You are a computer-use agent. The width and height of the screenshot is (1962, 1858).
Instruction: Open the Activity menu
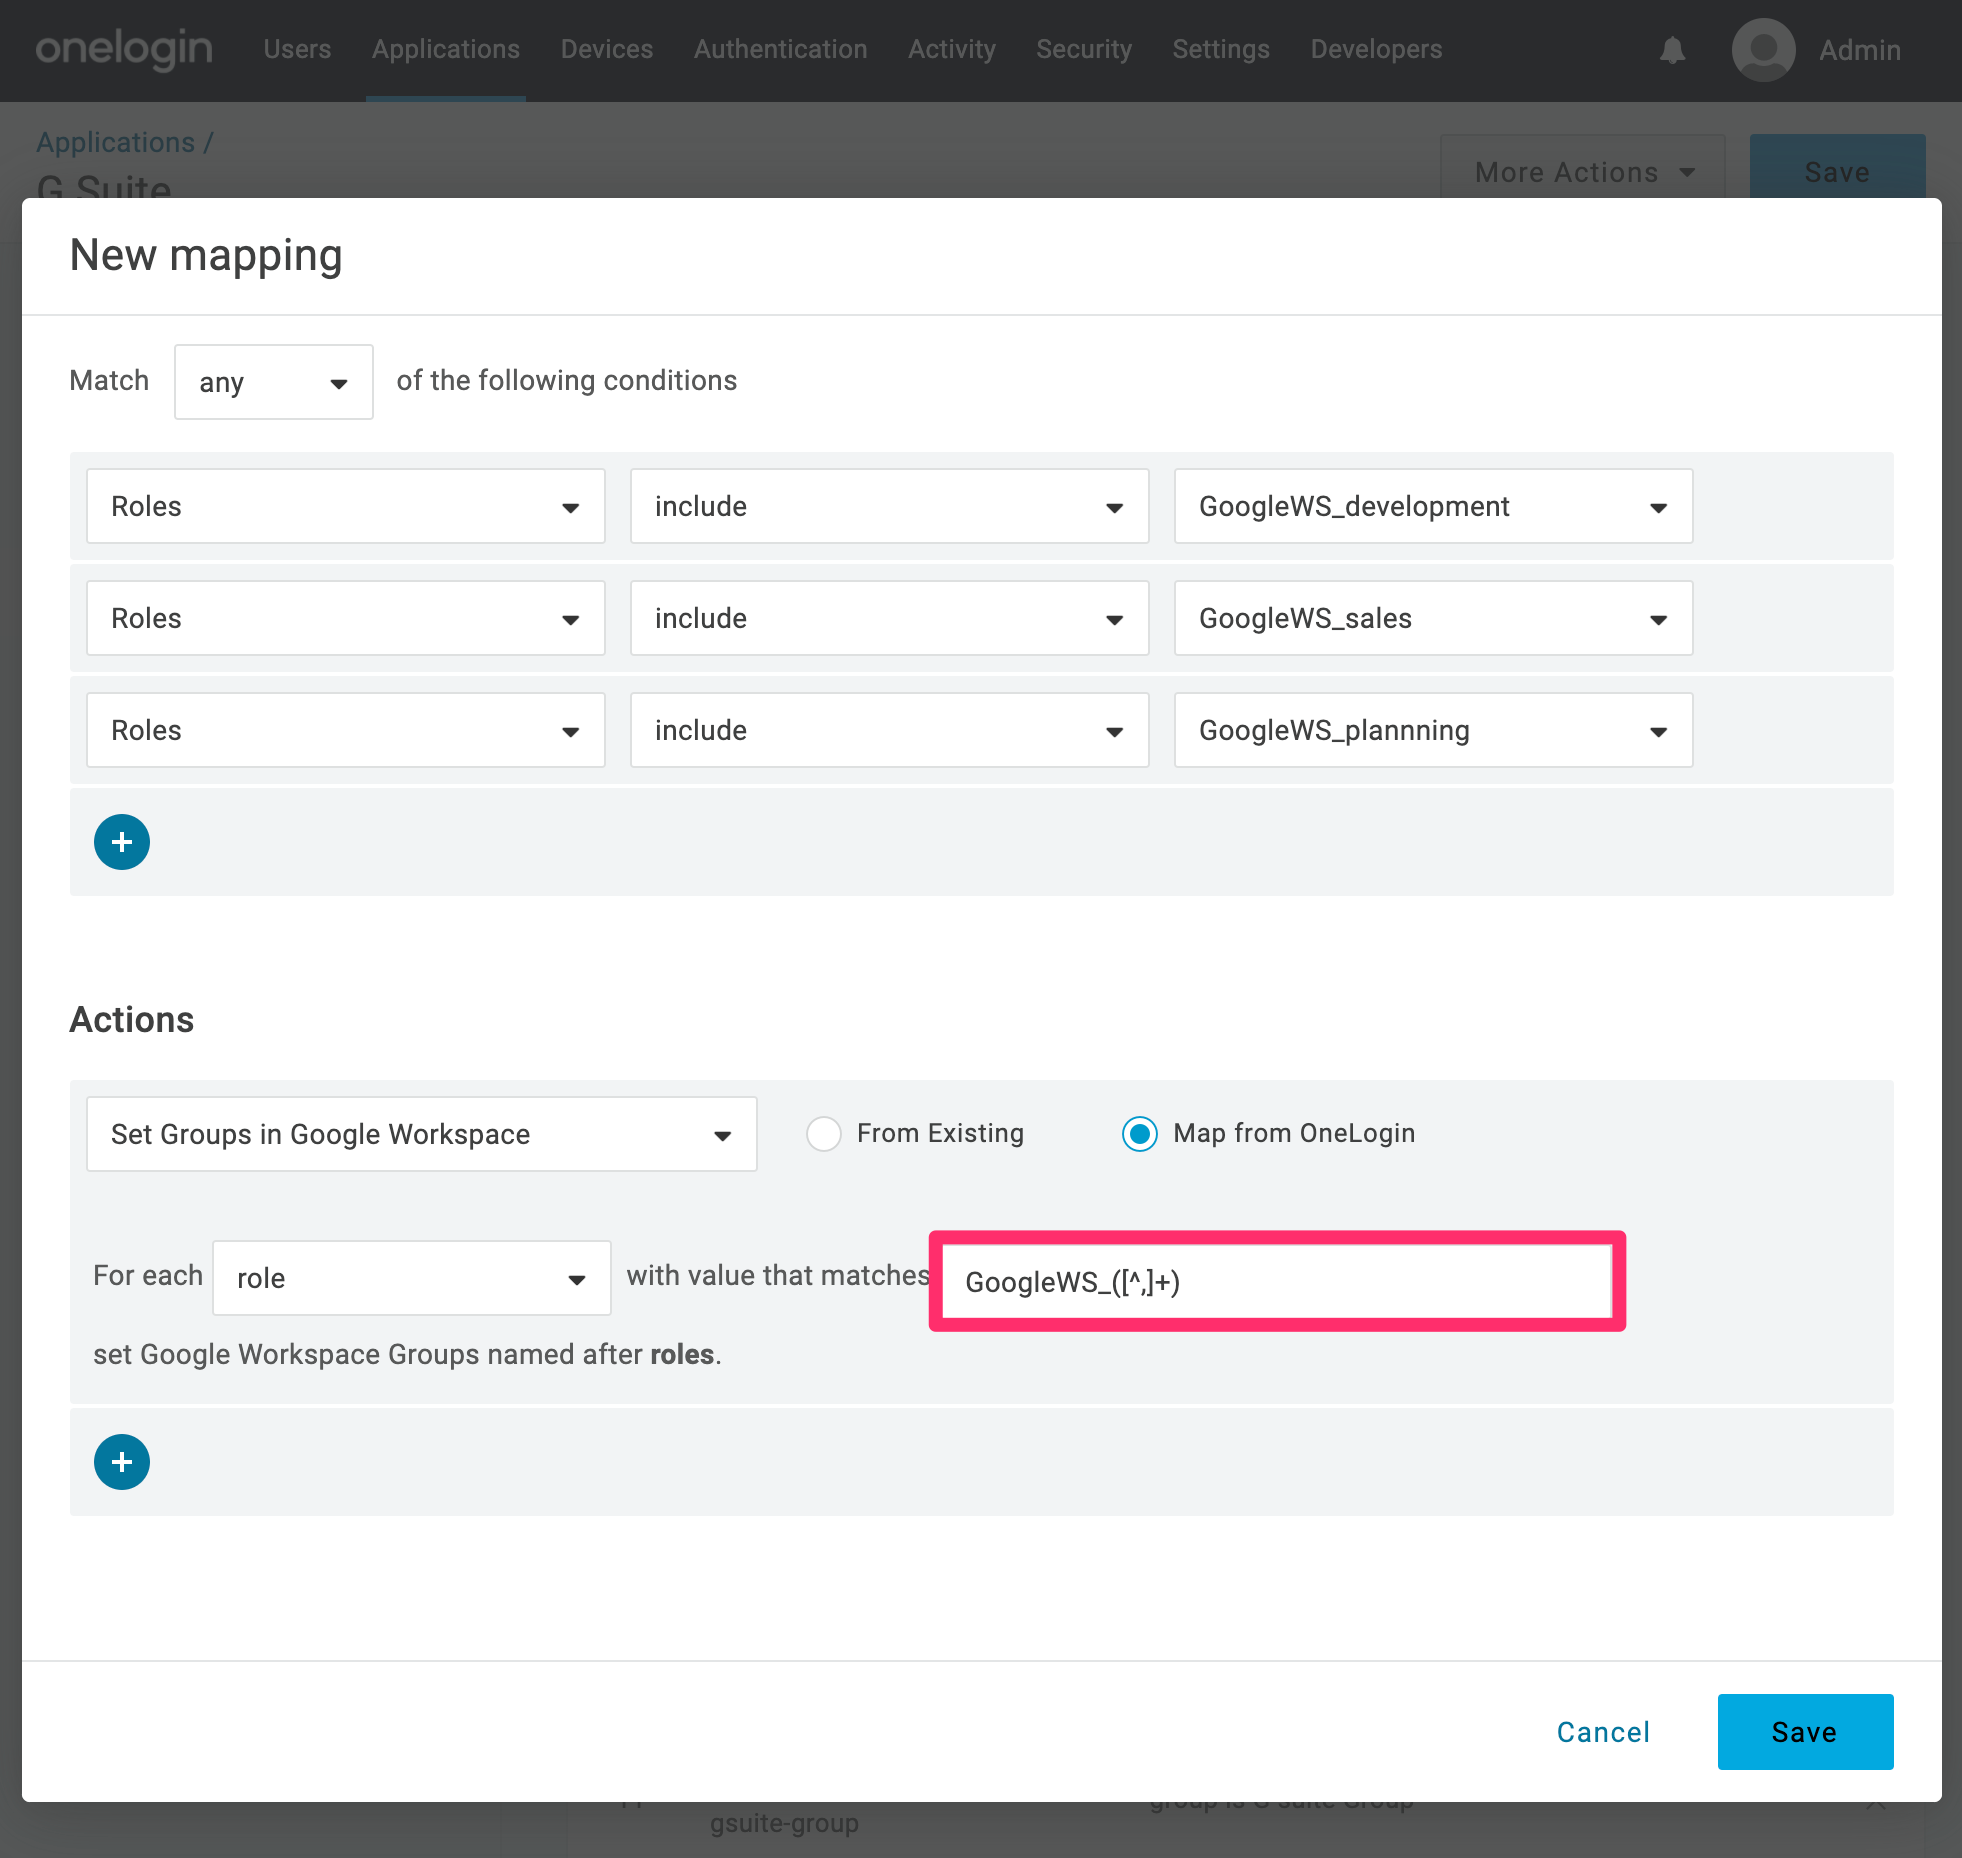point(952,49)
